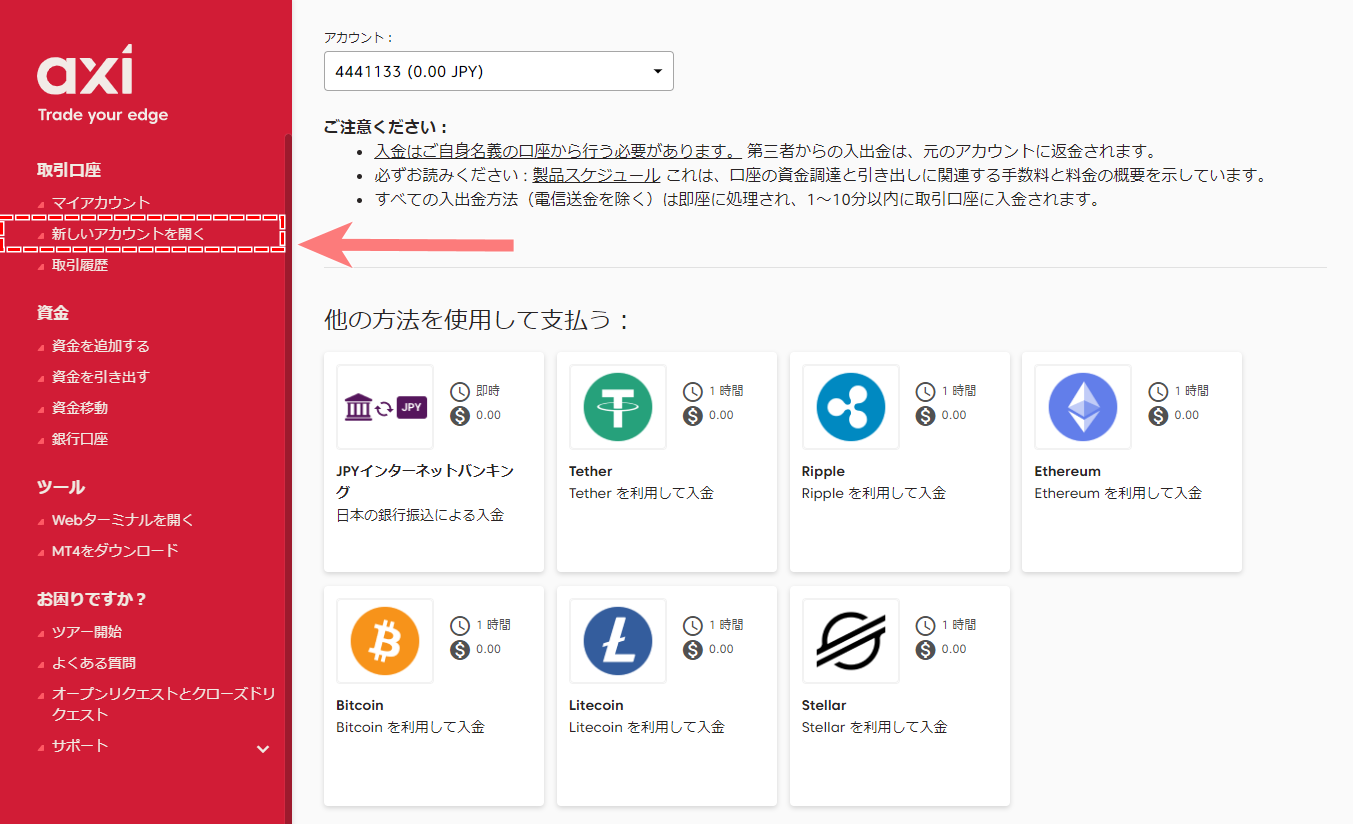Image resolution: width=1353 pixels, height=824 pixels.
Task: Click the clock icon on Litecoin card
Action: click(x=693, y=626)
